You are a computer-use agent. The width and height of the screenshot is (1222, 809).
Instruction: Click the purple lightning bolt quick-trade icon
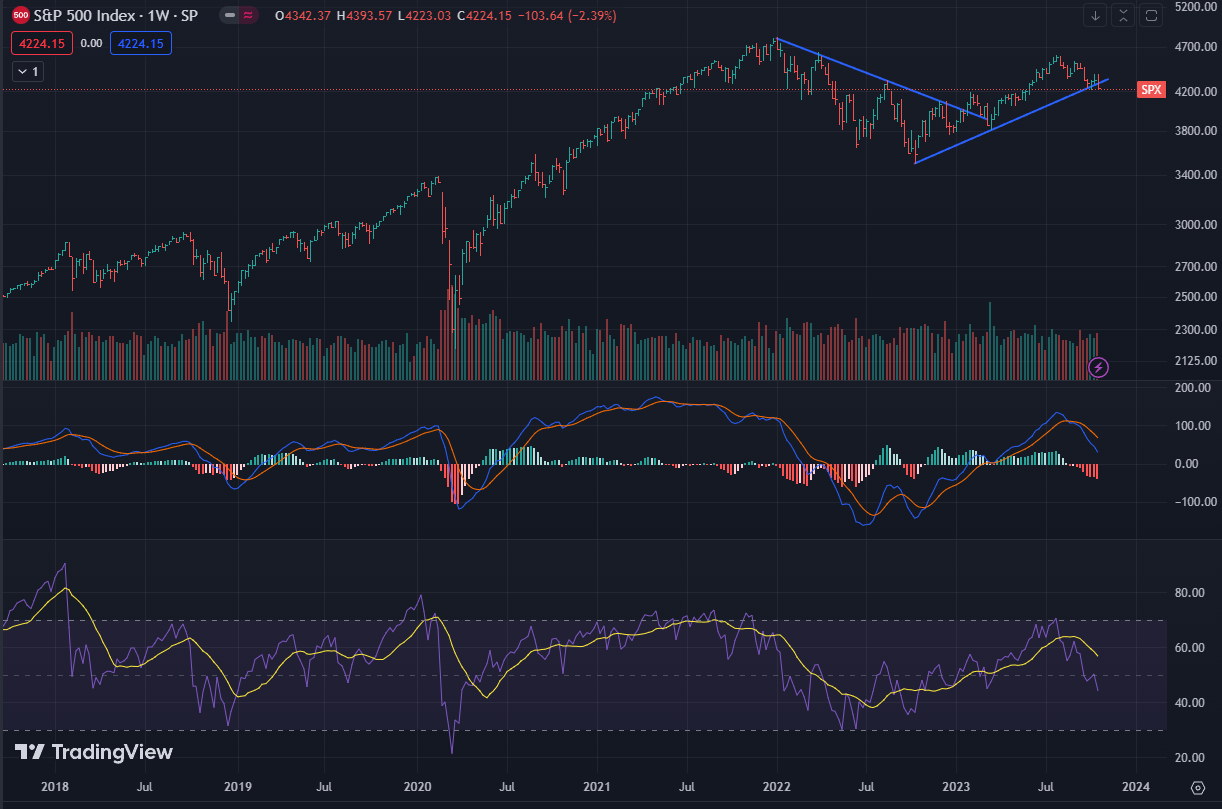click(x=1098, y=367)
